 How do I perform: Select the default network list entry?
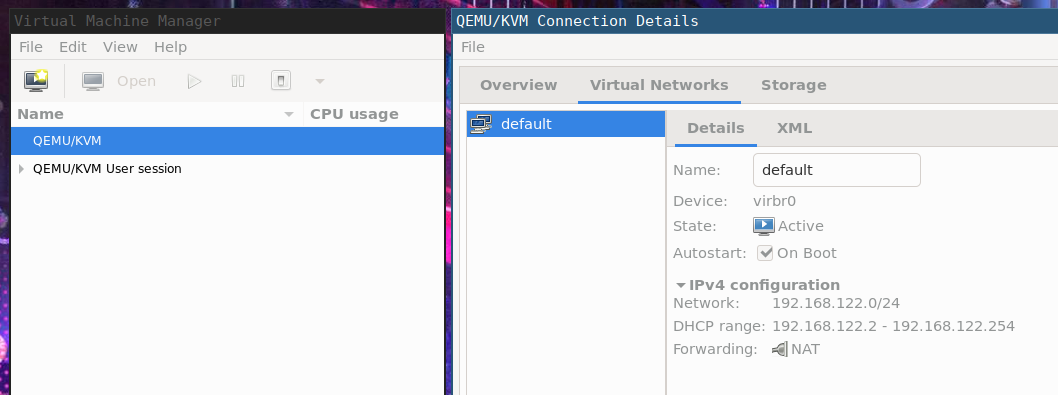[566, 124]
